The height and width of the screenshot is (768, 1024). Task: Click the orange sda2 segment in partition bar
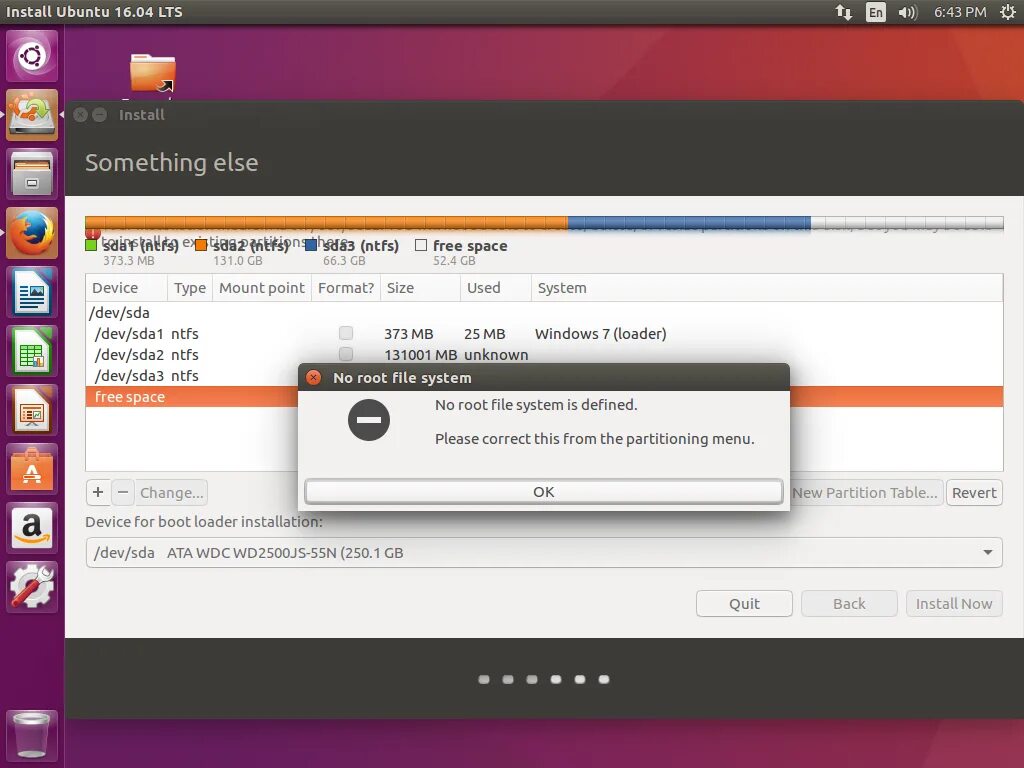[327, 222]
